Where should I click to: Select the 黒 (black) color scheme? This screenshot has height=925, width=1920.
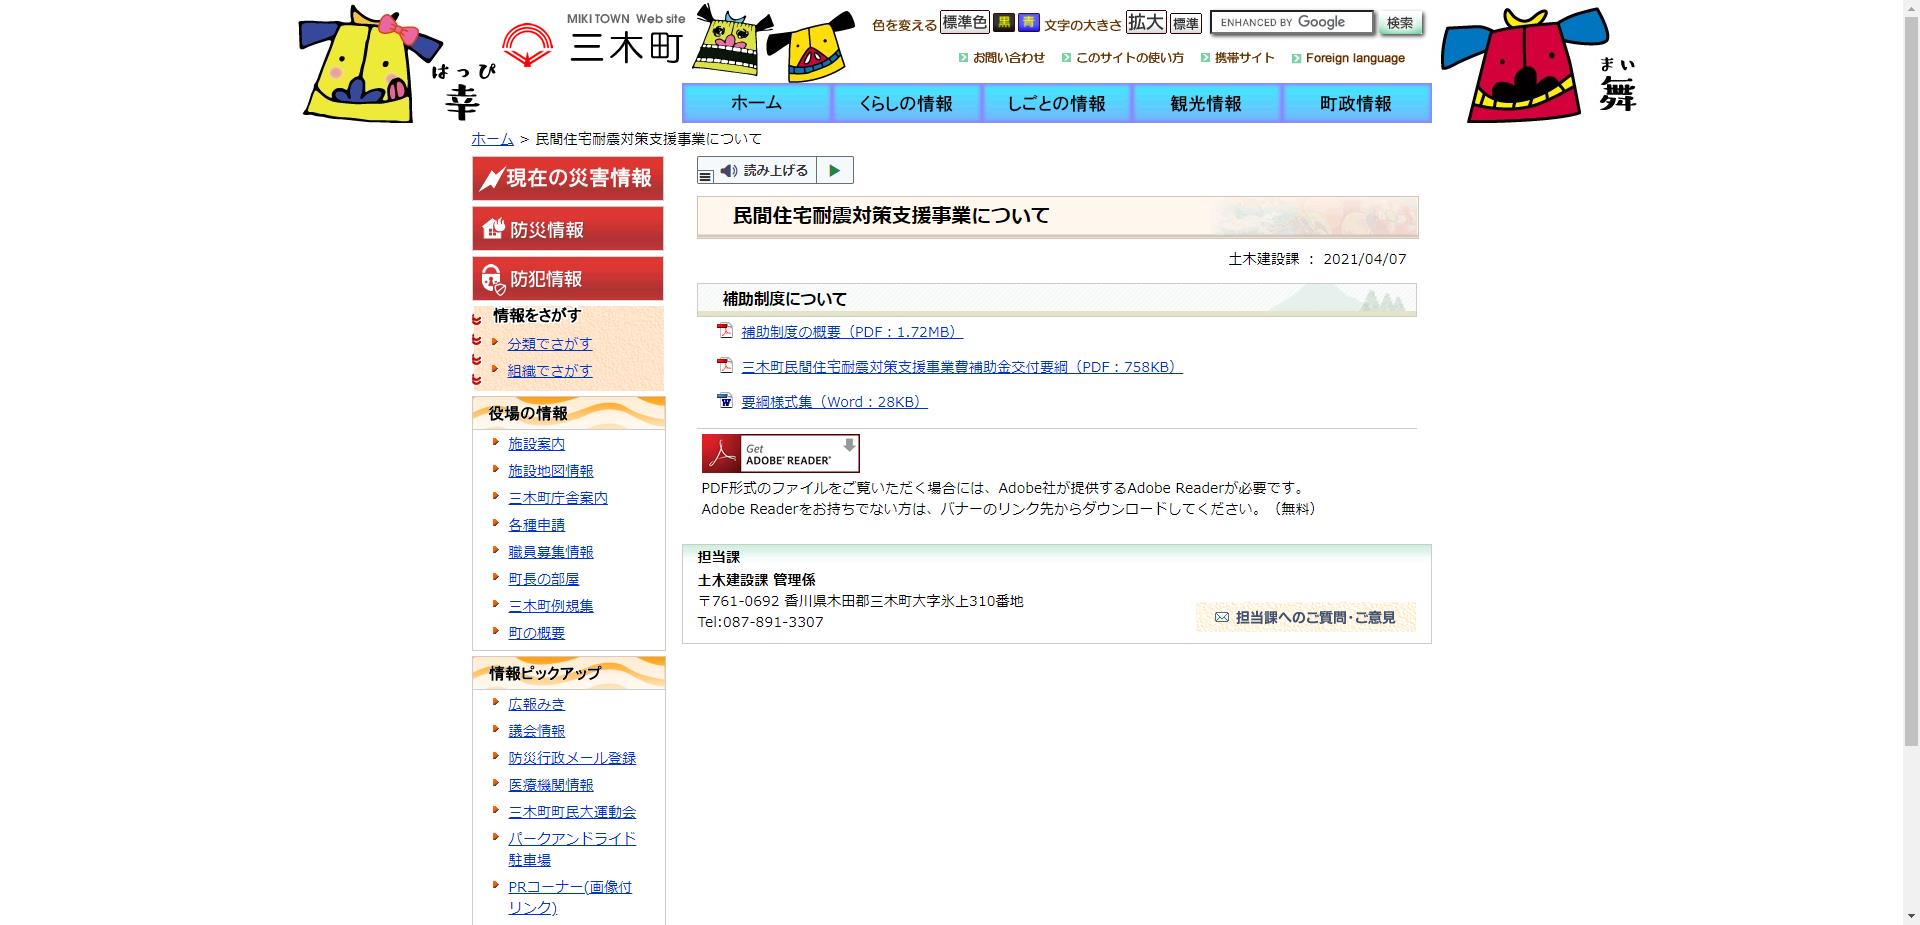(x=1002, y=22)
